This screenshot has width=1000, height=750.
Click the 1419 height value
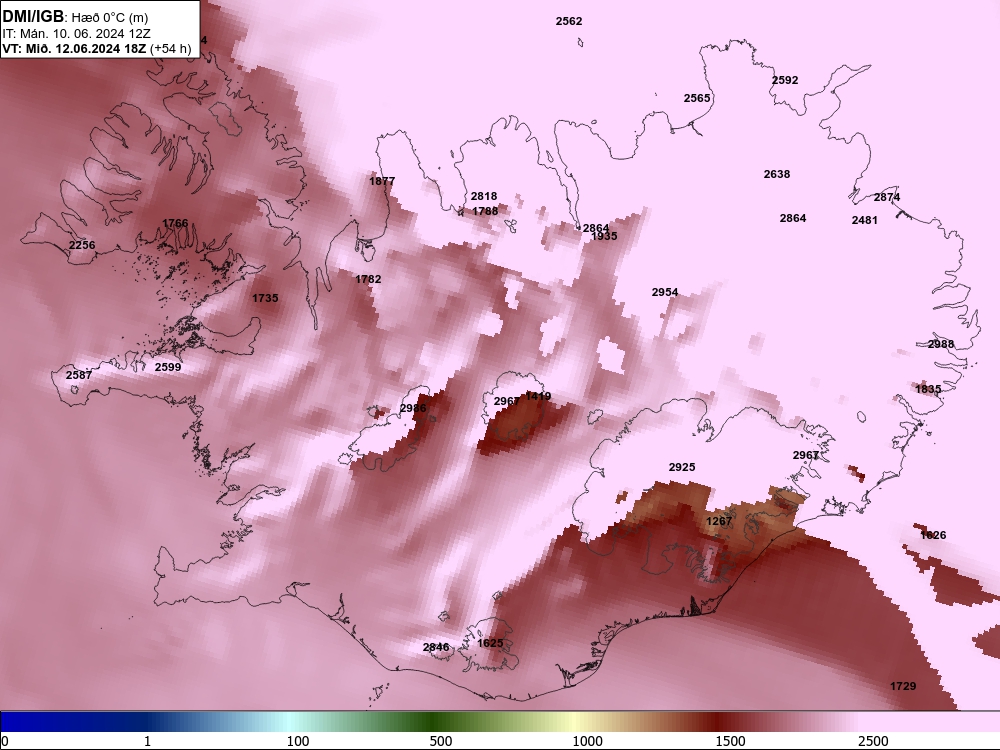[x=538, y=396]
